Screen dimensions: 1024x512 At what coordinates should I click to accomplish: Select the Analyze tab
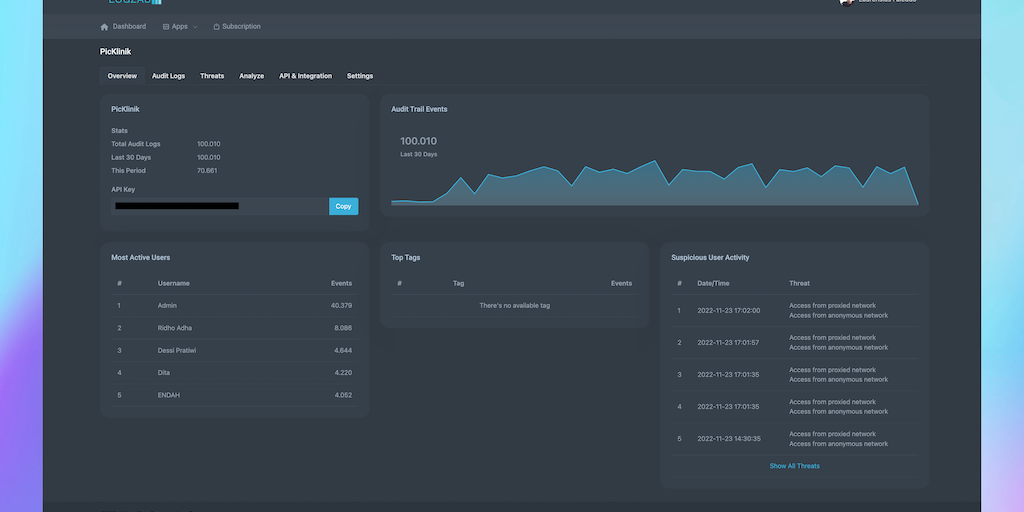(251, 76)
